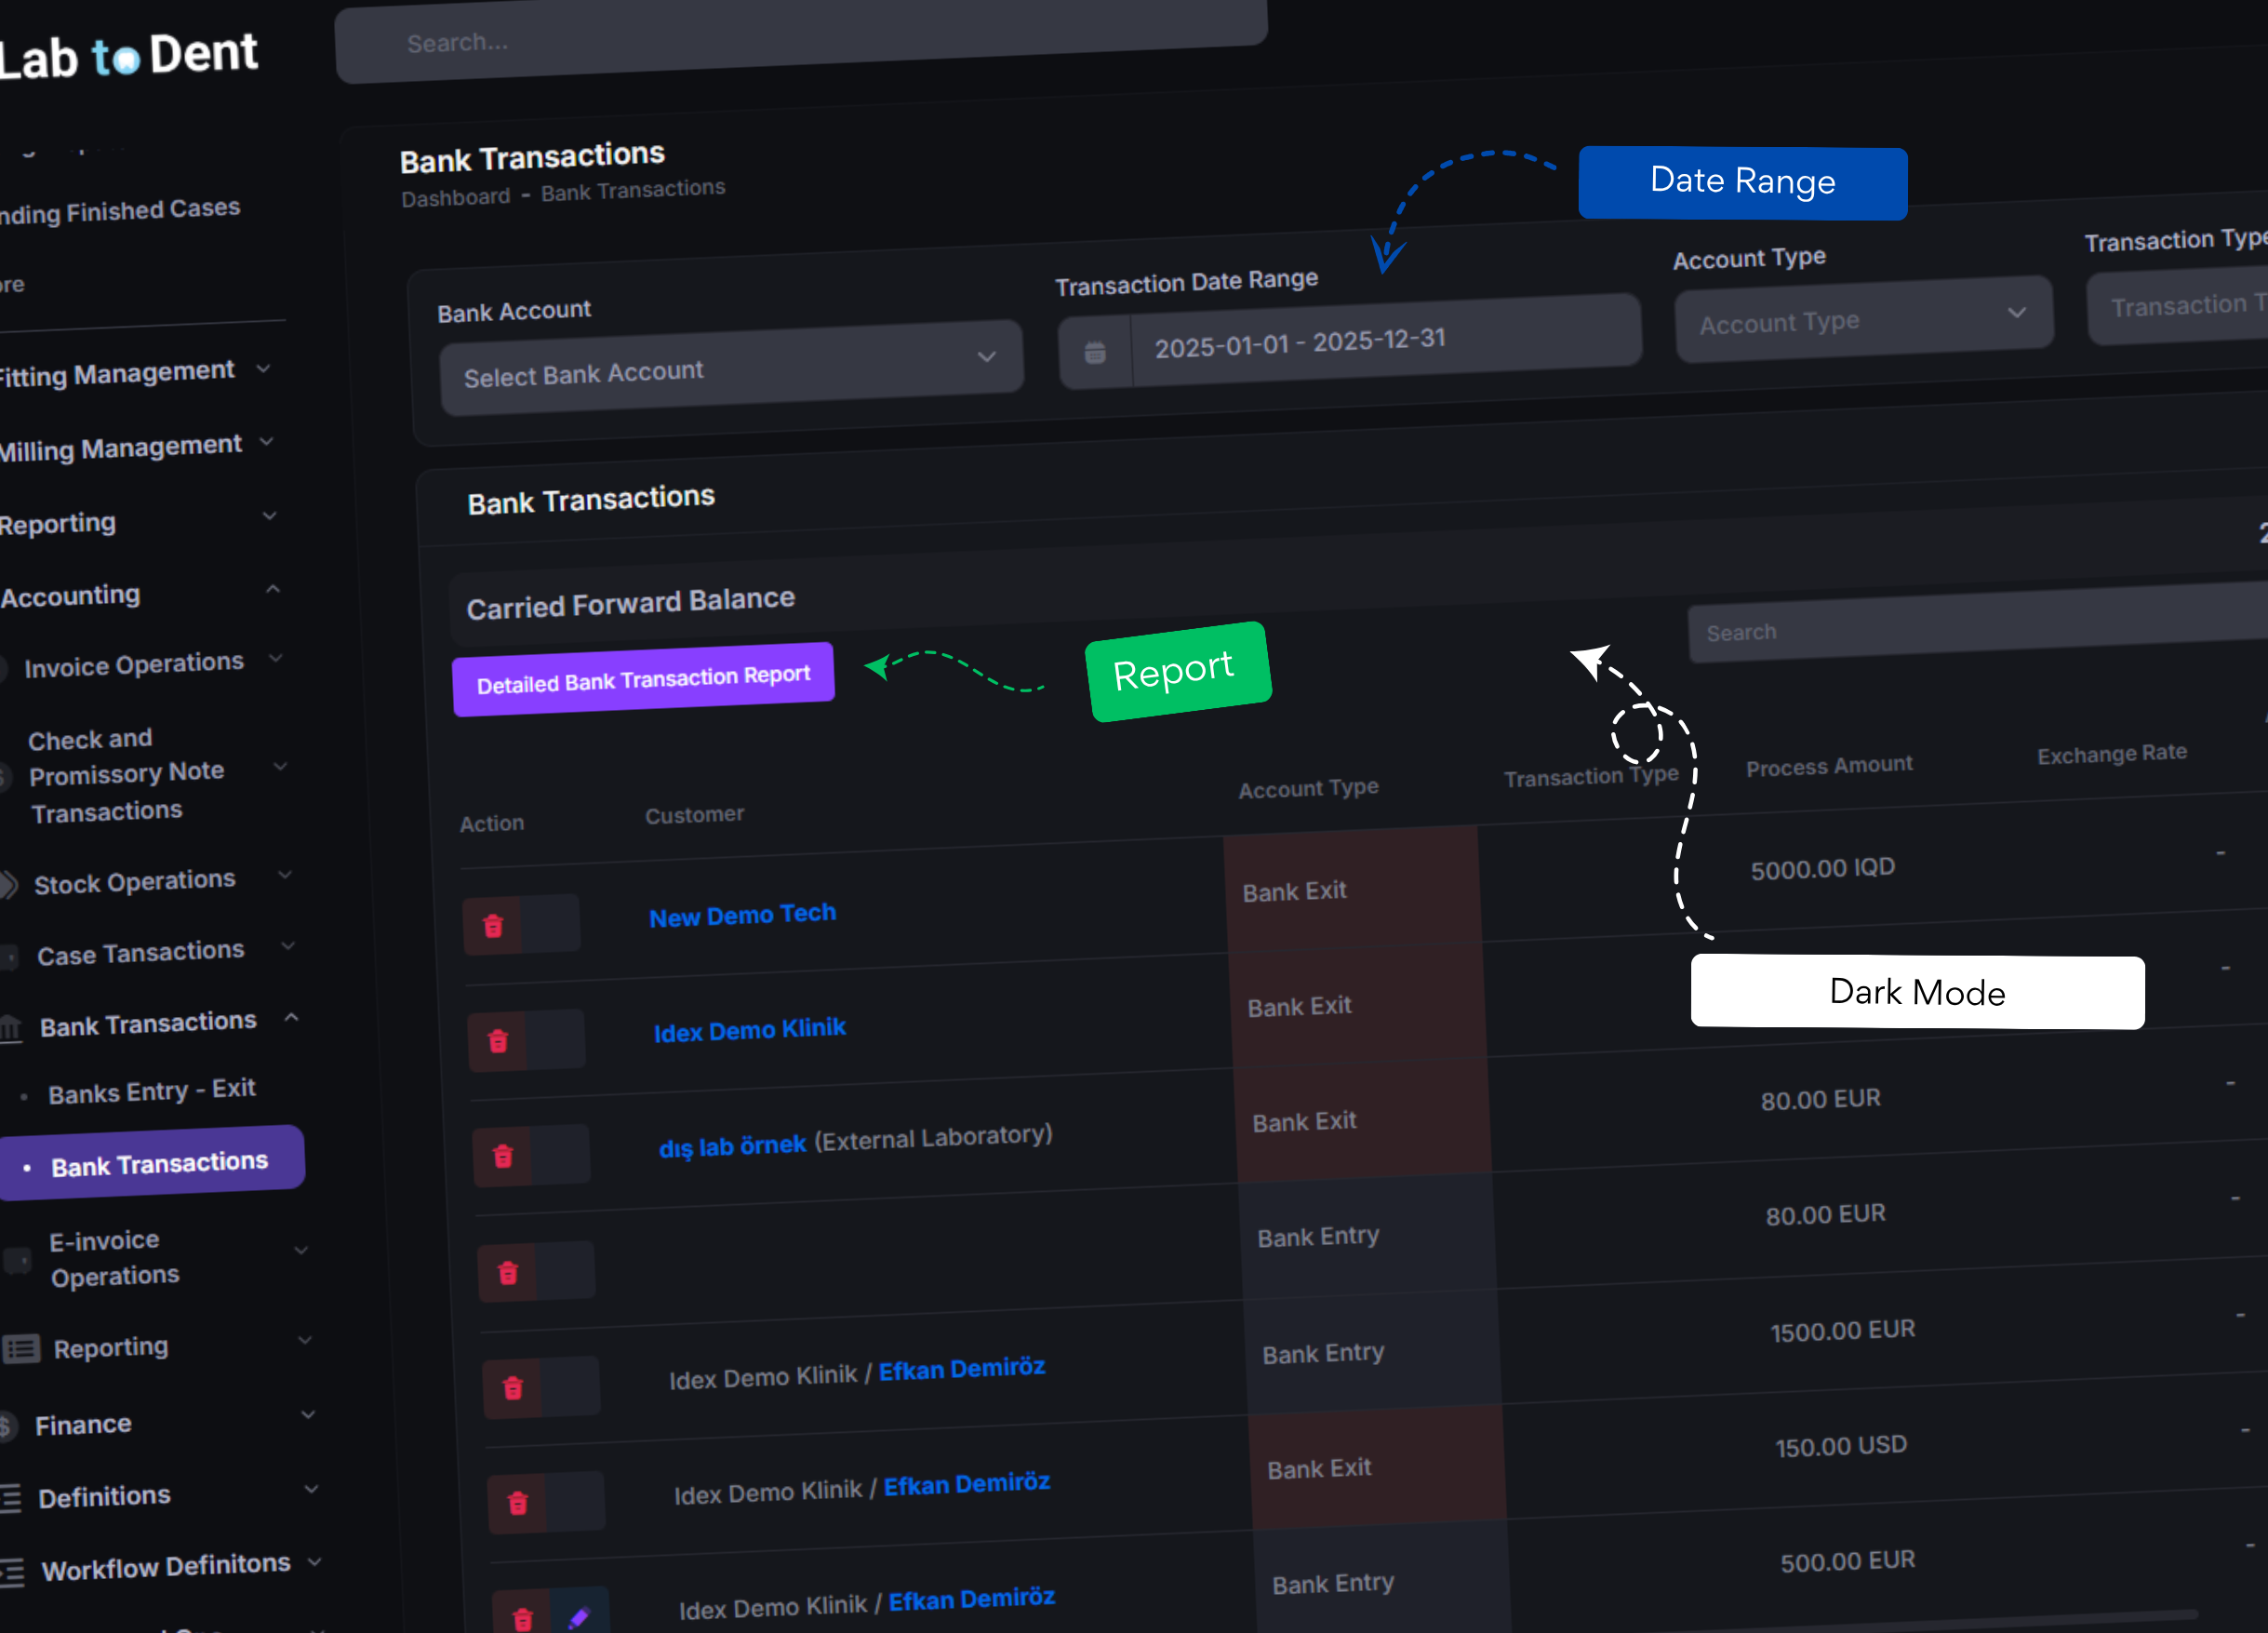Delete the dış lab örnek transaction

[x=503, y=1157]
